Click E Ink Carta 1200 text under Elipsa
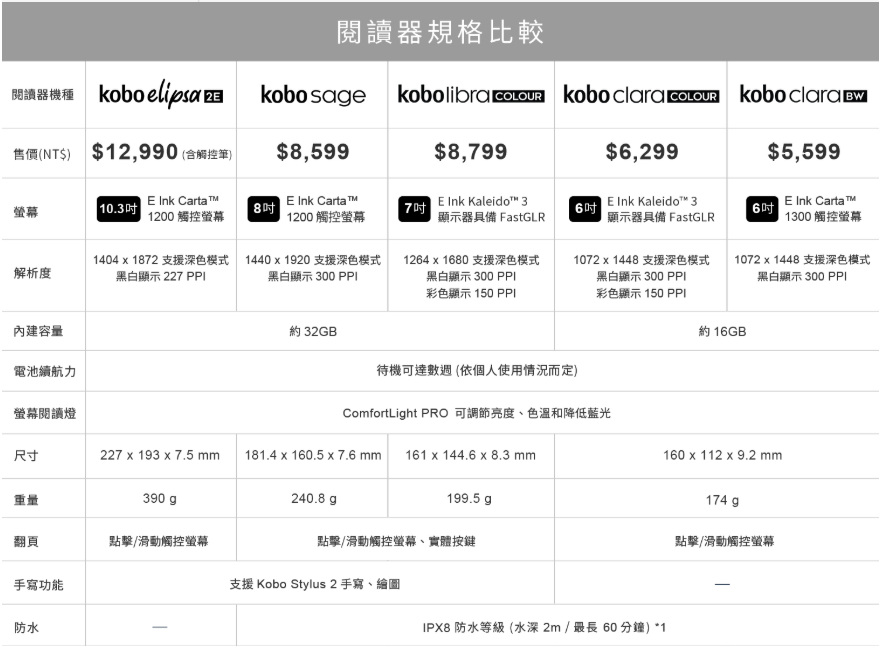Image resolution: width=892 pixels, height=646 pixels. click(185, 209)
